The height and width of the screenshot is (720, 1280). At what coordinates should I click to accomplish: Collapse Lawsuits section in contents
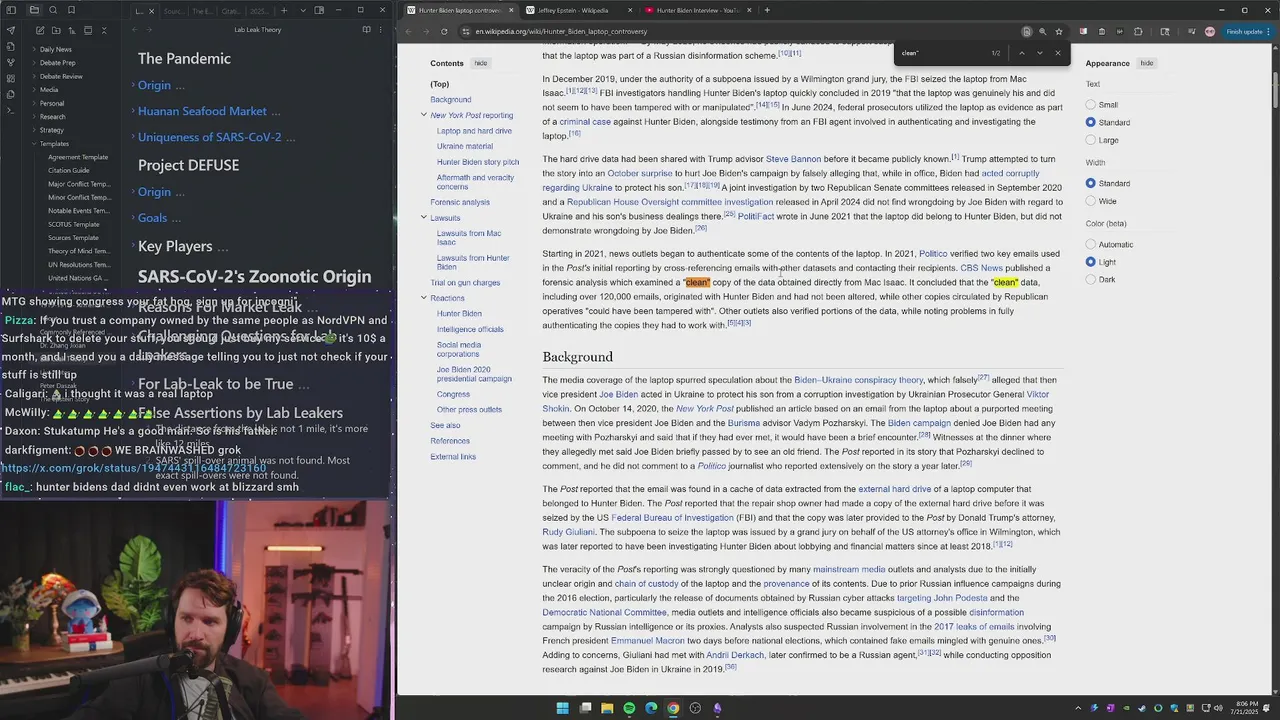[424, 217]
